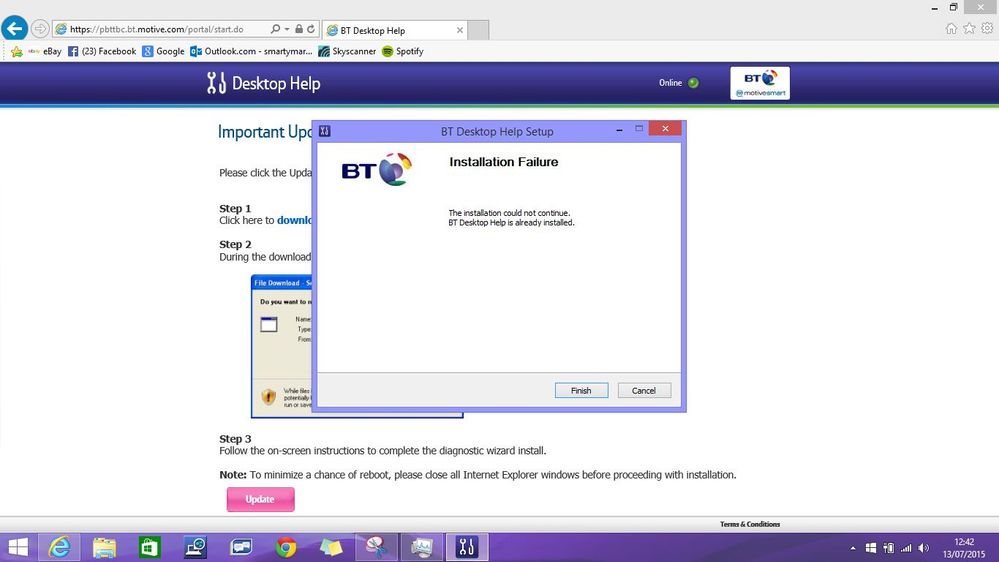Click the BT motivesmart logo badge
Screen dimensions: 999x562
[x=760, y=83]
